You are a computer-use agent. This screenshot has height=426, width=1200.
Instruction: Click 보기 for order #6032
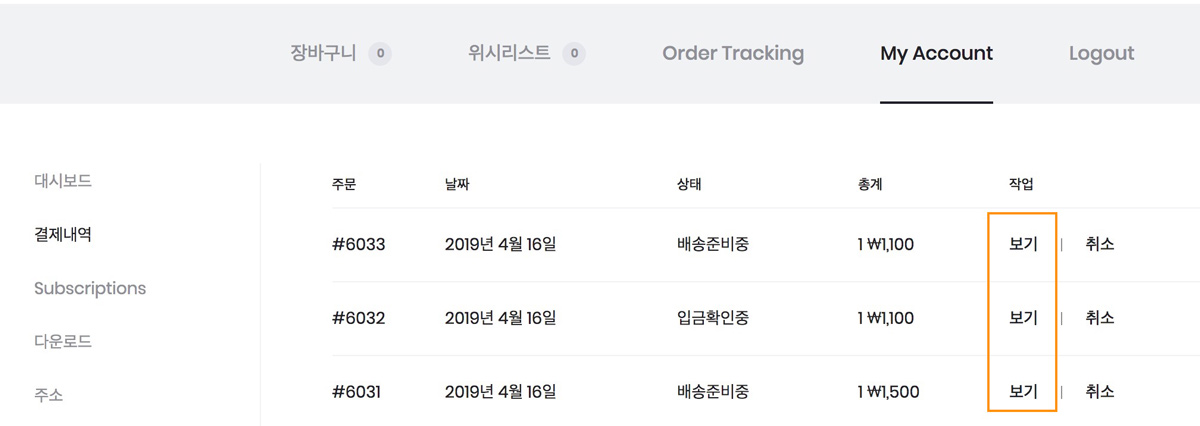click(x=1023, y=318)
